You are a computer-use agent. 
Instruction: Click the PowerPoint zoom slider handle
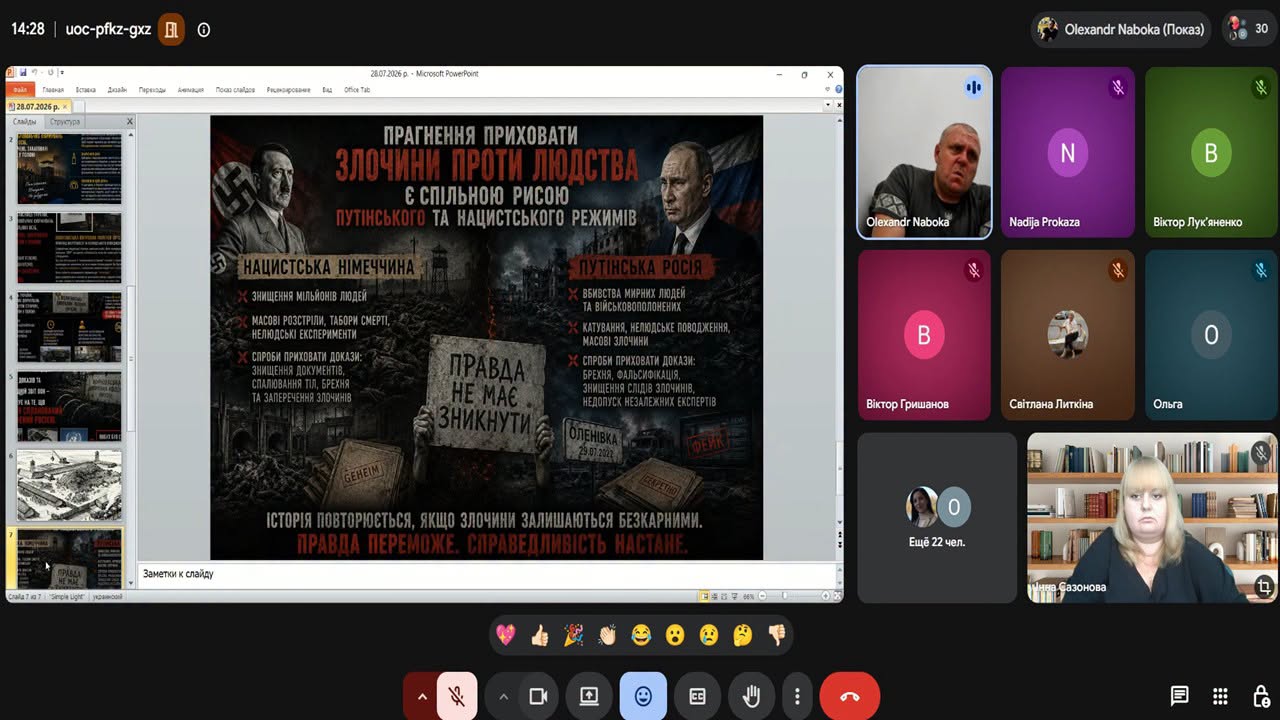(785, 596)
